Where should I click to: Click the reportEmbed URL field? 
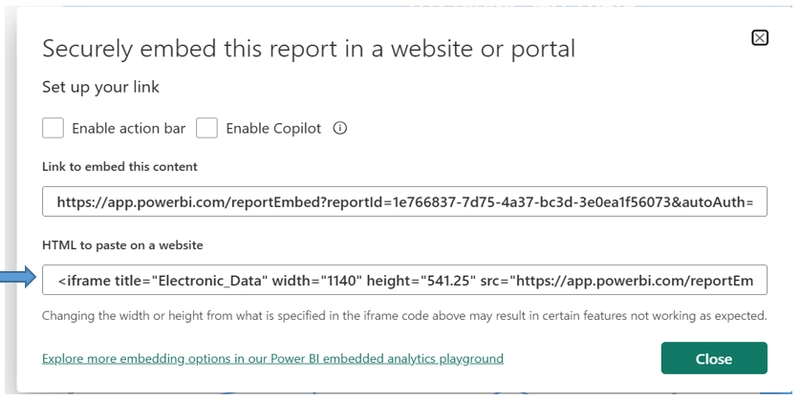(x=405, y=202)
